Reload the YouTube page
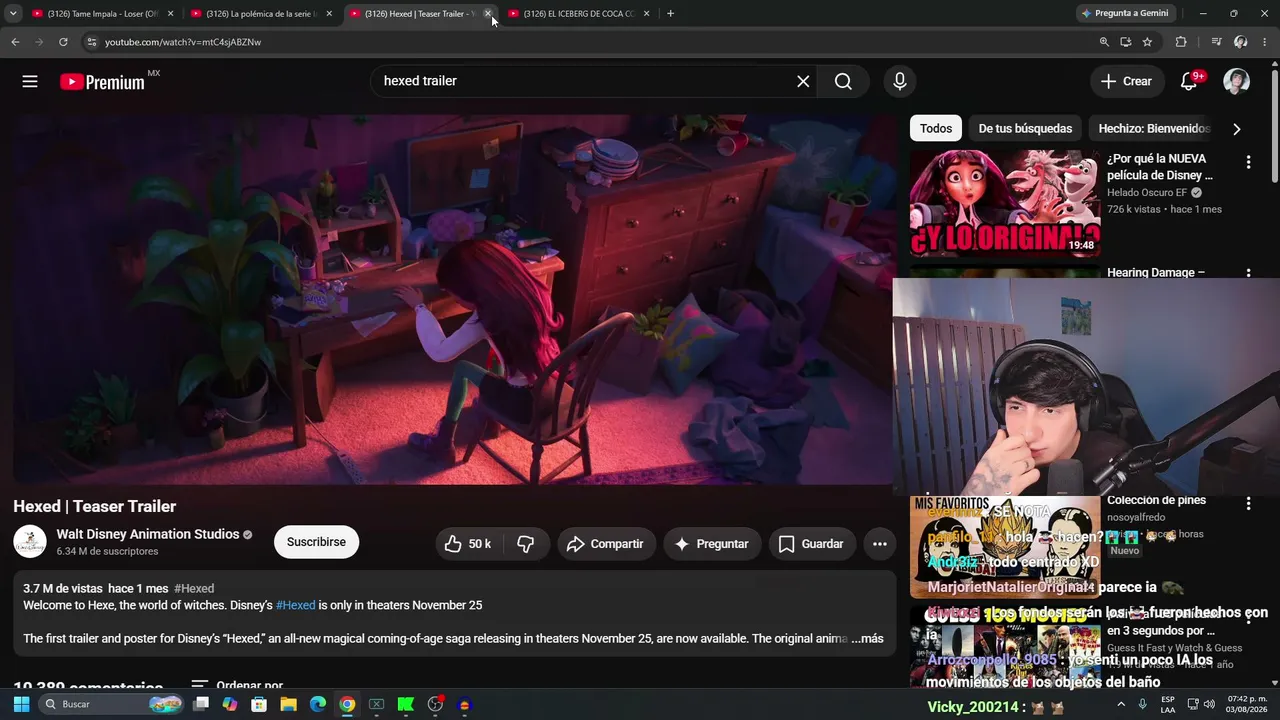The image size is (1280, 720). click(x=63, y=42)
